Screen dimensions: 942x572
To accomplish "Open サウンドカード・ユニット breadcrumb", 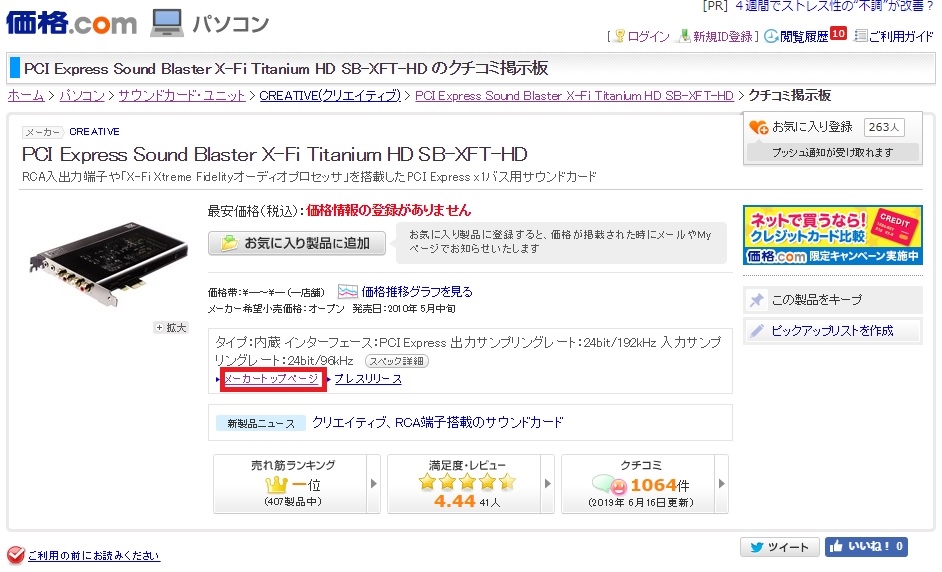I will 181,96.
